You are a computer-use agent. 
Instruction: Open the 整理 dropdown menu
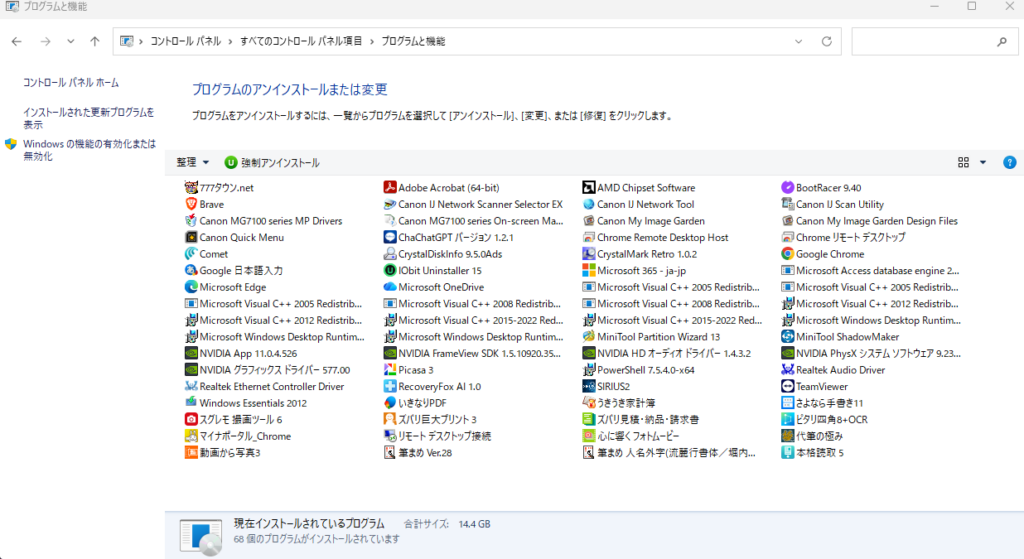click(x=193, y=162)
